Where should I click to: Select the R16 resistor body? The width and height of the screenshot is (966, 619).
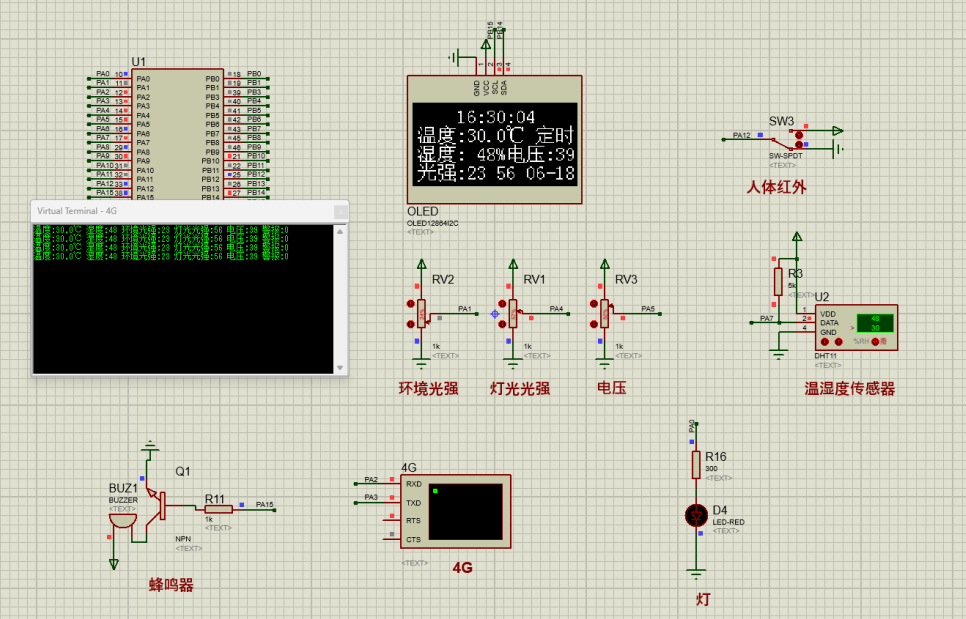[x=696, y=464]
